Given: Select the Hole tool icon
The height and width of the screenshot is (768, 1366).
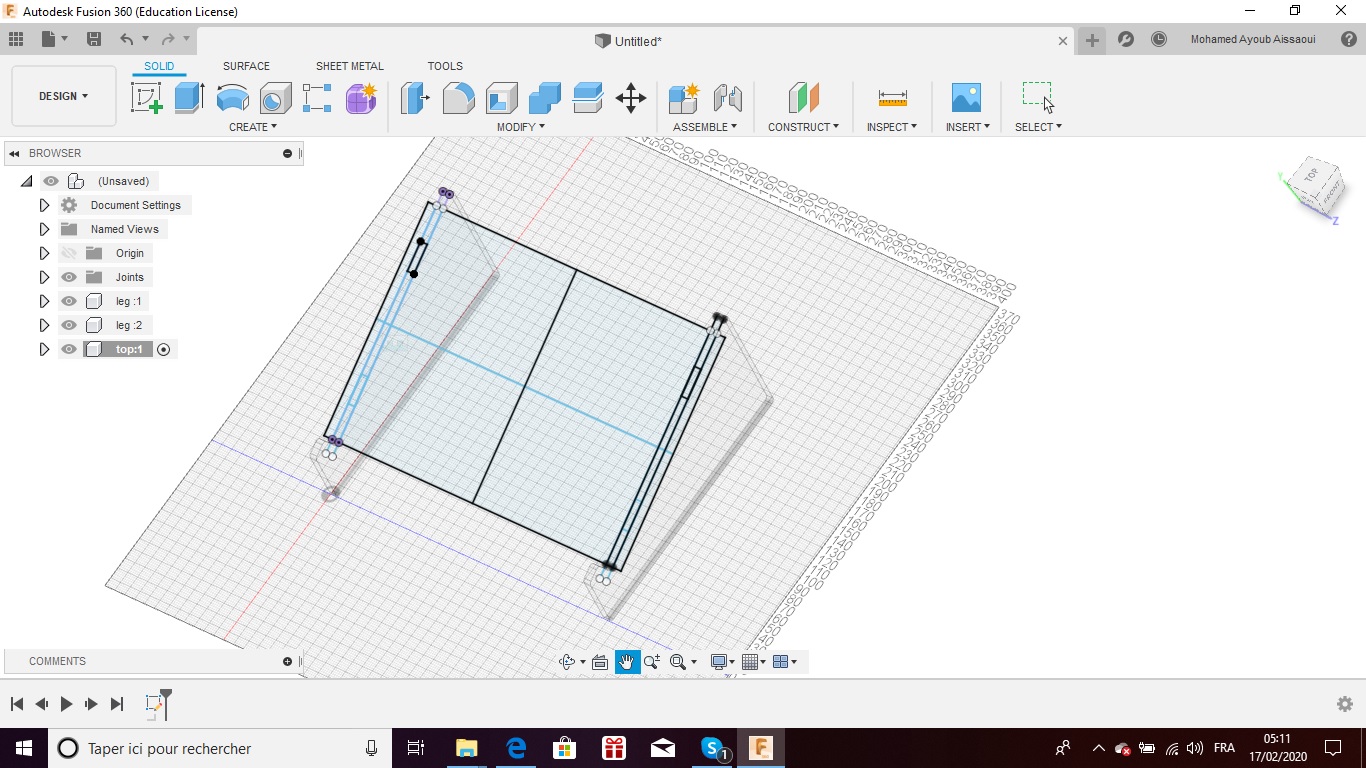Looking at the screenshot, I should coord(275,98).
